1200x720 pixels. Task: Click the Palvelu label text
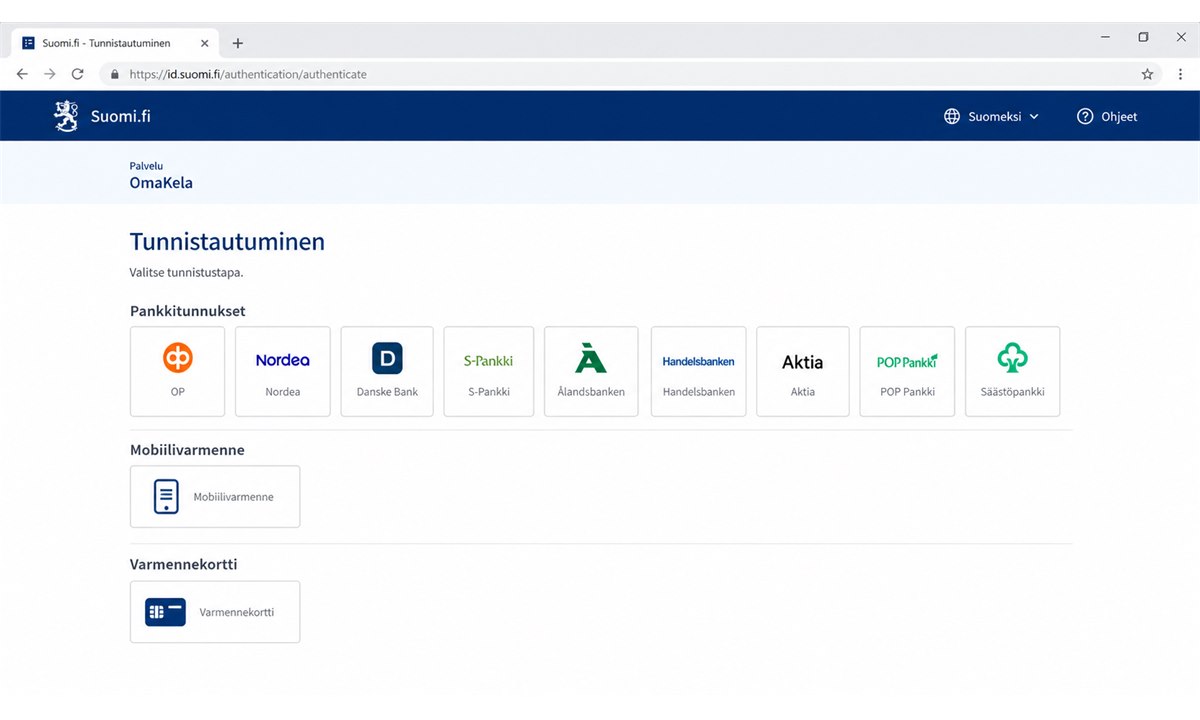point(146,166)
